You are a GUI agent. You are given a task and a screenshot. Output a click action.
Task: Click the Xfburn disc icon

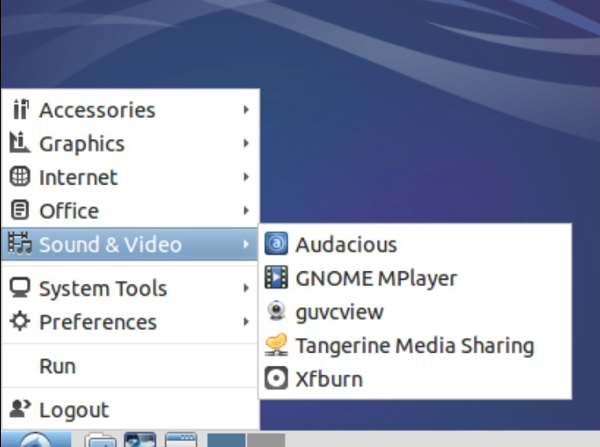pyautogui.click(x=276, y=378)
